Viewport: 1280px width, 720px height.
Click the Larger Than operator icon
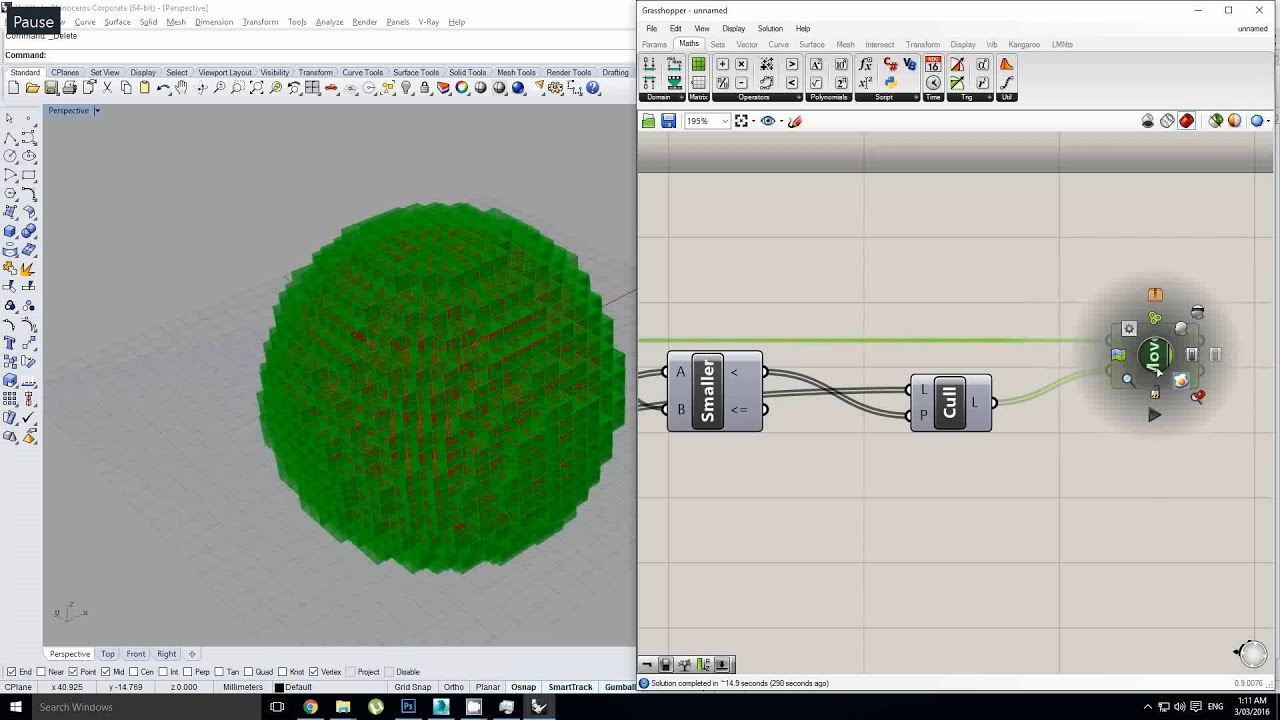point(791,64)
